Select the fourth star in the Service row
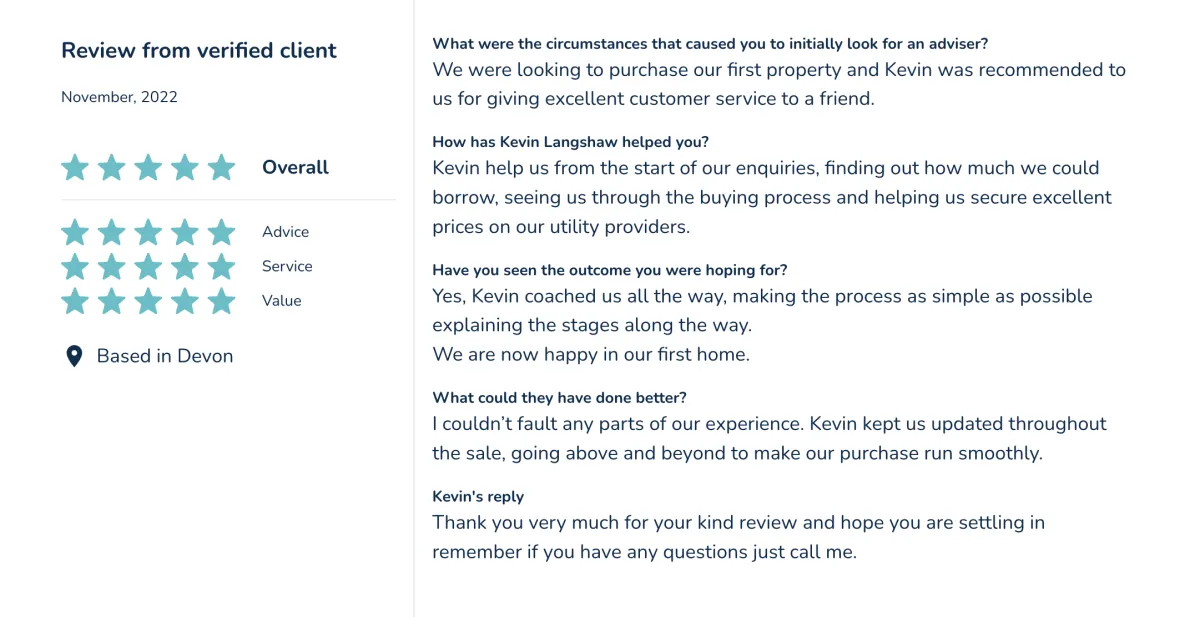This screenshot has width=1200, height=617. click(184, 267)
